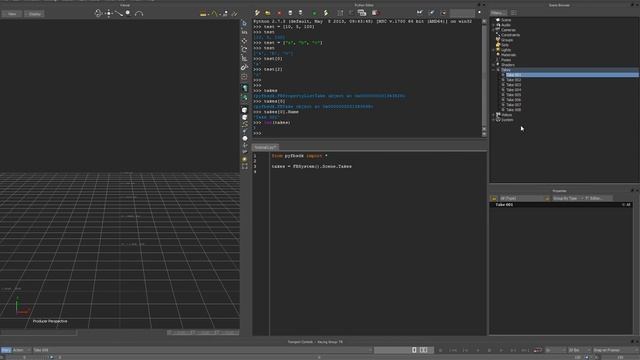Click the Producer Perspective label in Viewer
This screenshot has width=640, height=360.
[x=50, y=322]
